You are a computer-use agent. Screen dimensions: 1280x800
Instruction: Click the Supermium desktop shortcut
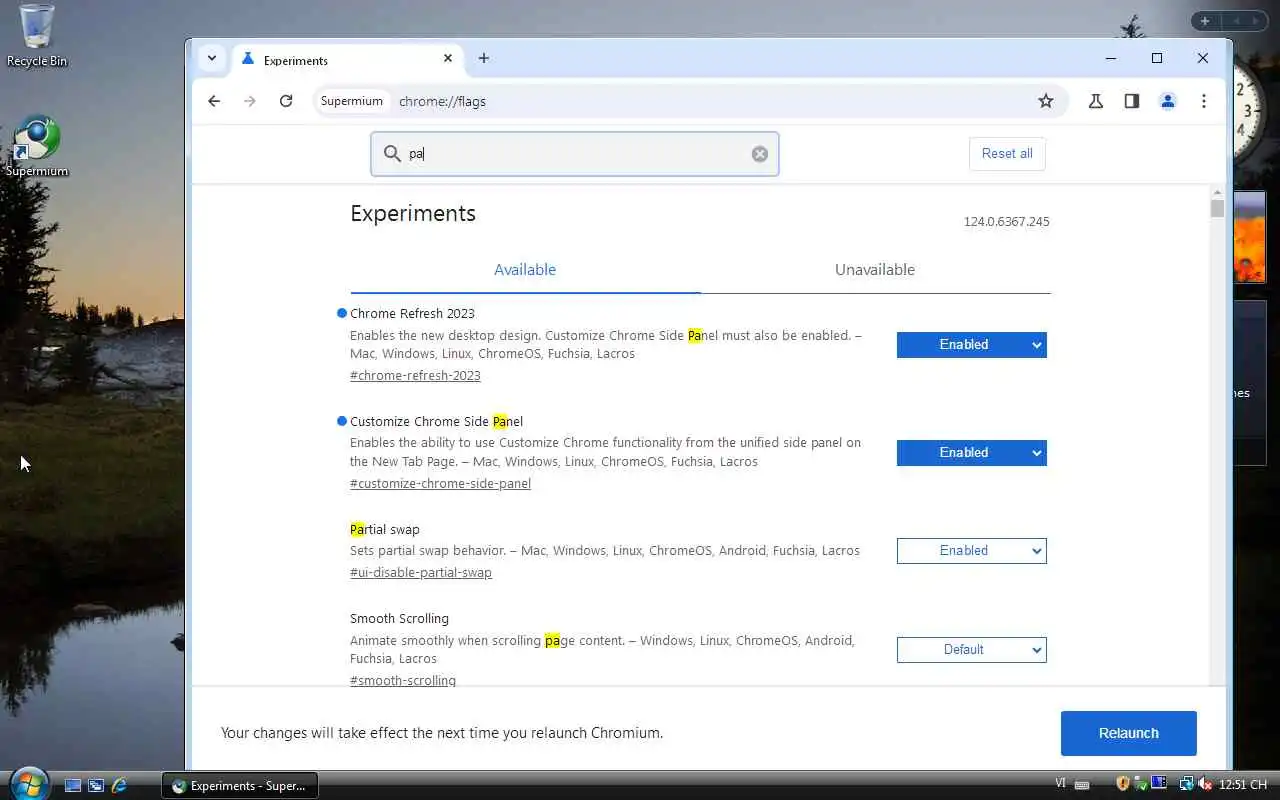pos(37,147)
